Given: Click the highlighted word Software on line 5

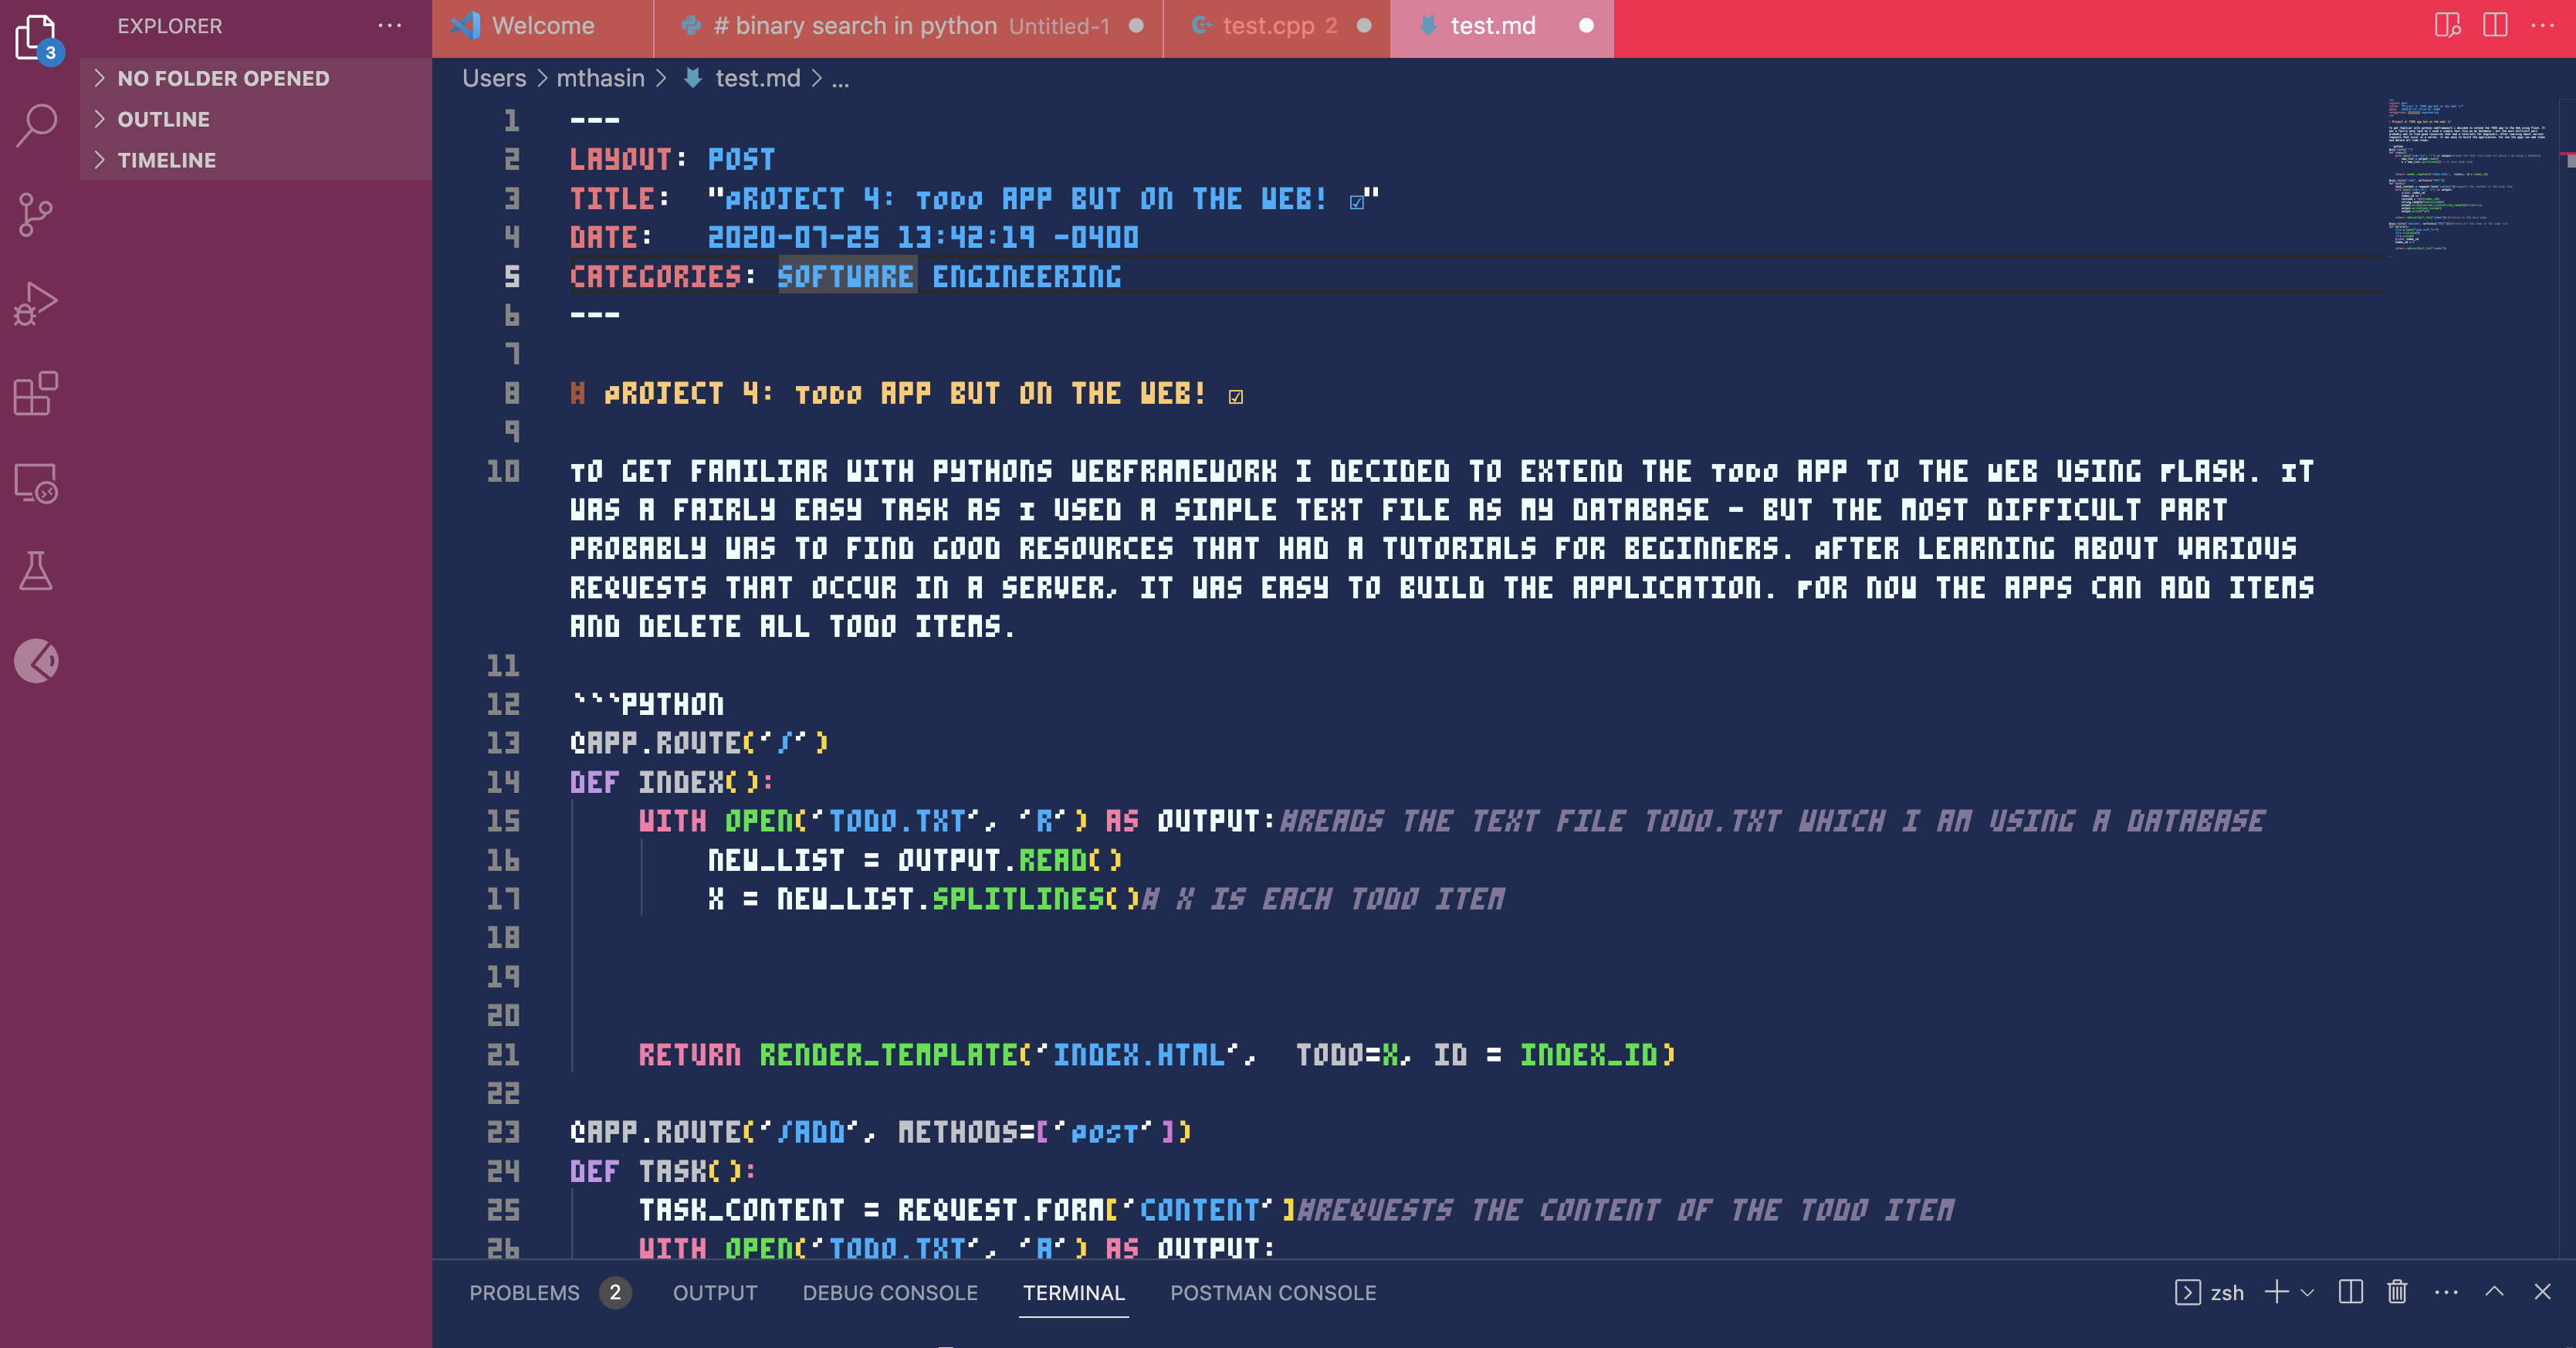Looking at the screenshot, I should pos(846,276).
